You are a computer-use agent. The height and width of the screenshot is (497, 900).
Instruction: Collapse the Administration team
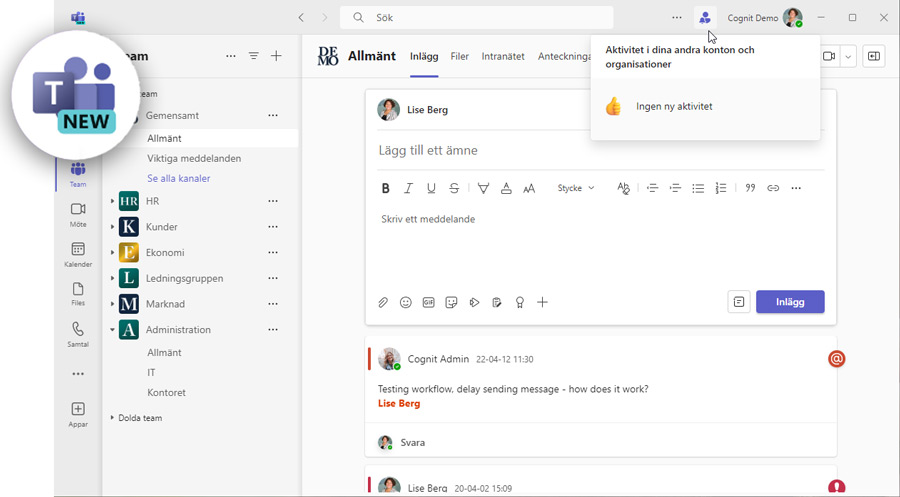[x=113, y=330]
